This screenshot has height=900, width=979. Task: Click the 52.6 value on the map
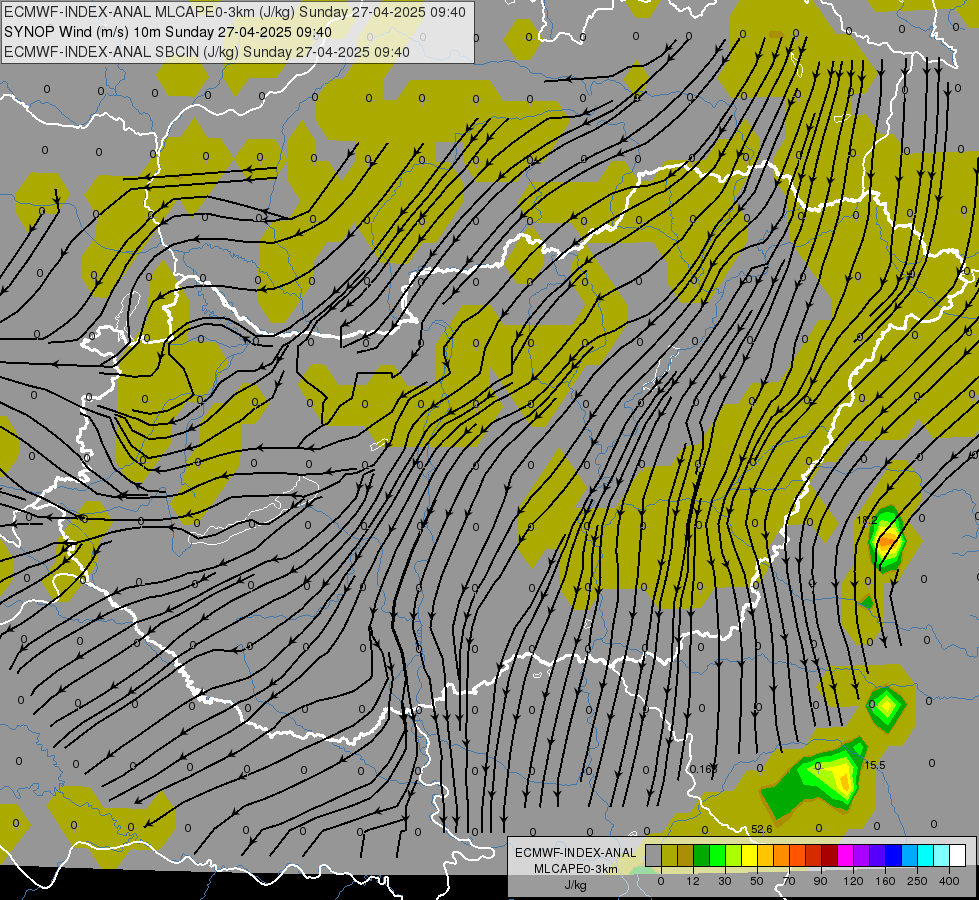[x=762, y=829]
